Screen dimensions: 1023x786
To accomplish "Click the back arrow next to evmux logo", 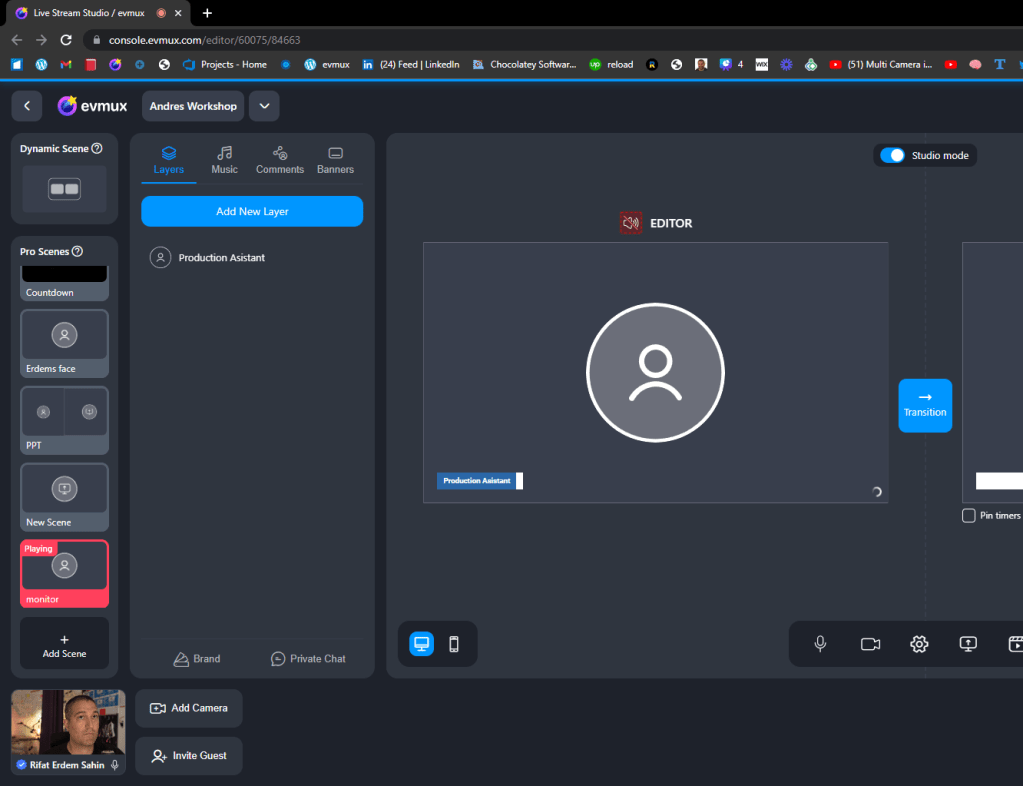I will click(27, 106).
